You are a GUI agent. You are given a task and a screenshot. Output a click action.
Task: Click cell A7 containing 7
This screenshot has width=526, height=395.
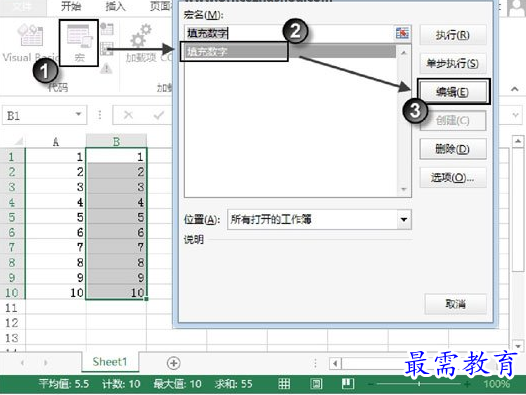point(56,247)
